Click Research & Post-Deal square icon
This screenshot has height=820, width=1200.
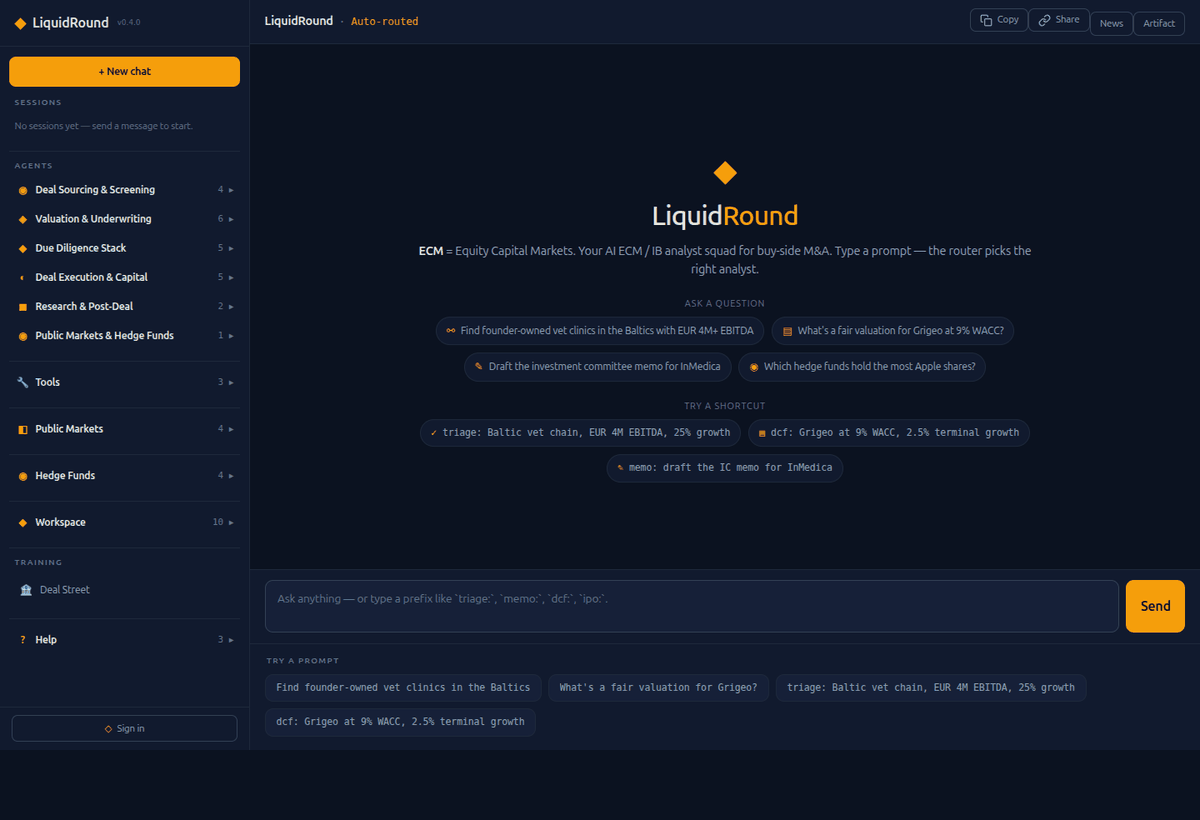[23, 306]
